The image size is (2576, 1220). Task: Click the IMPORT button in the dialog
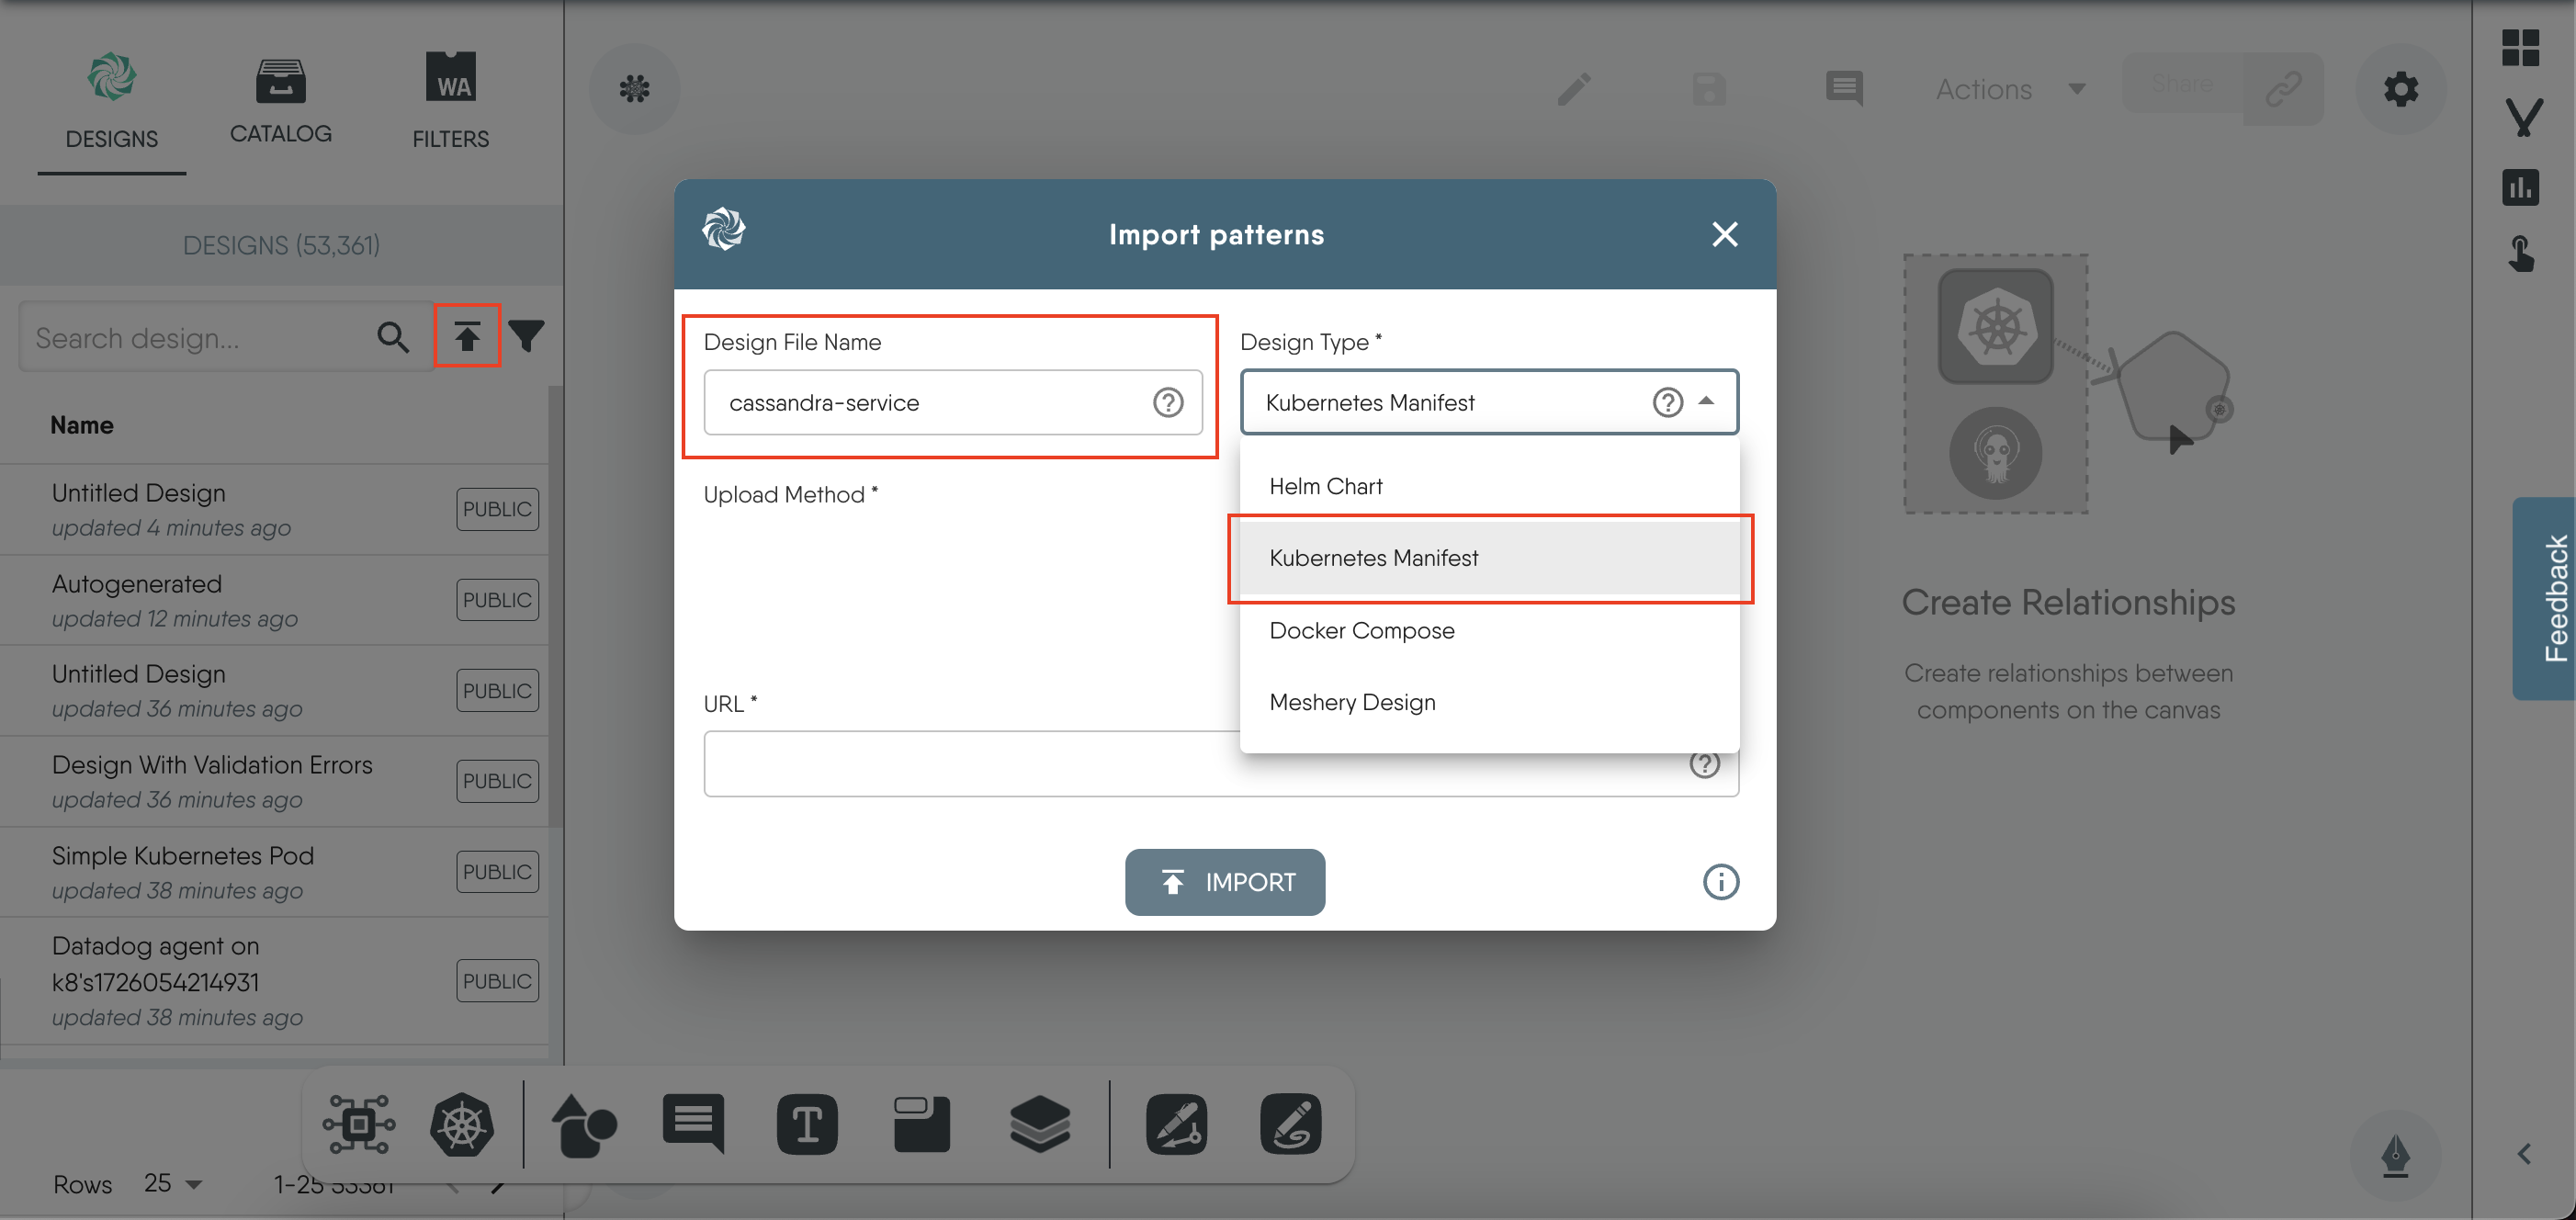coord(1225,882)
